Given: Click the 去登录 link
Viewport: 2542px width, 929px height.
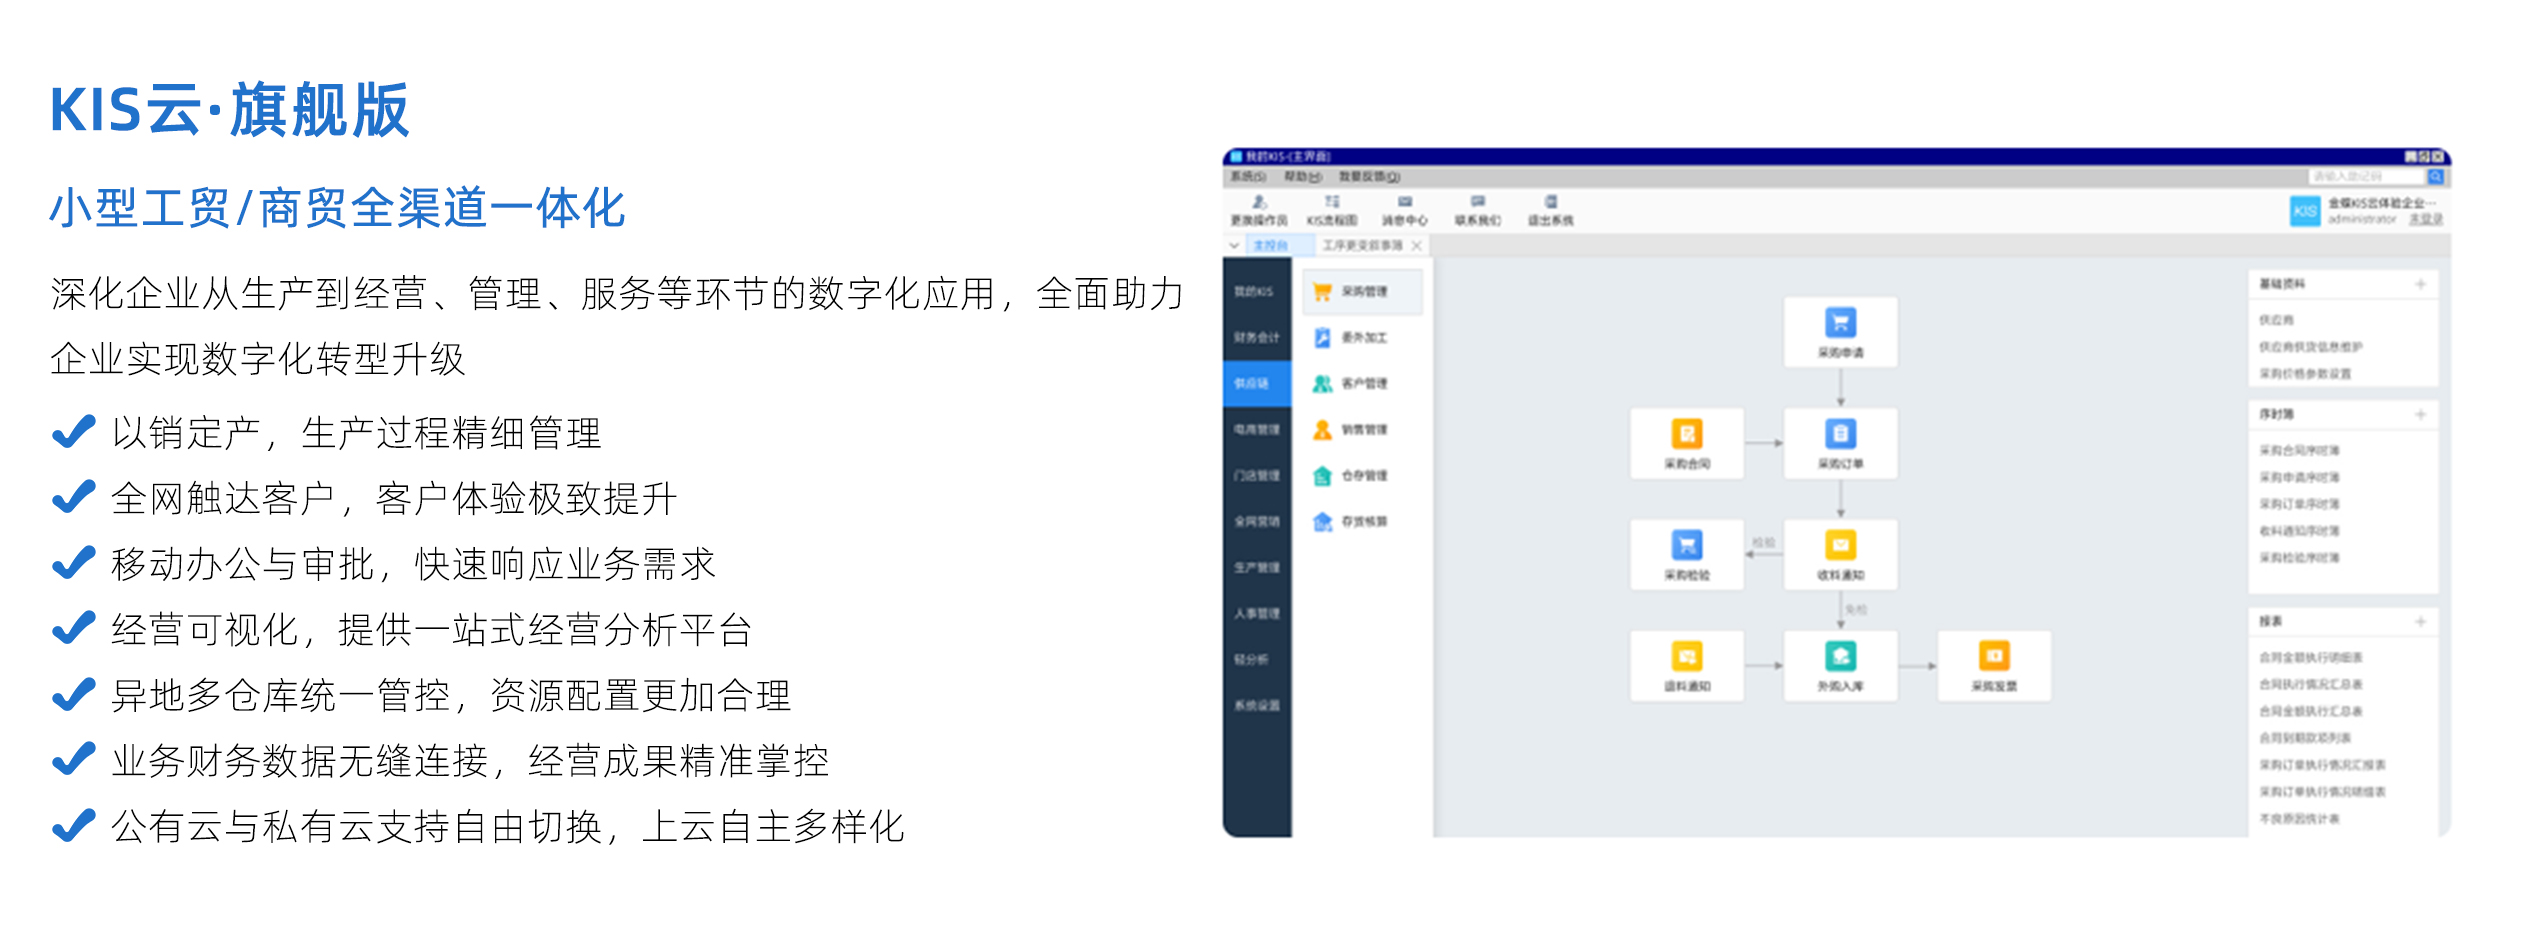Looking at the screenshot, I should pos(2427,219).
